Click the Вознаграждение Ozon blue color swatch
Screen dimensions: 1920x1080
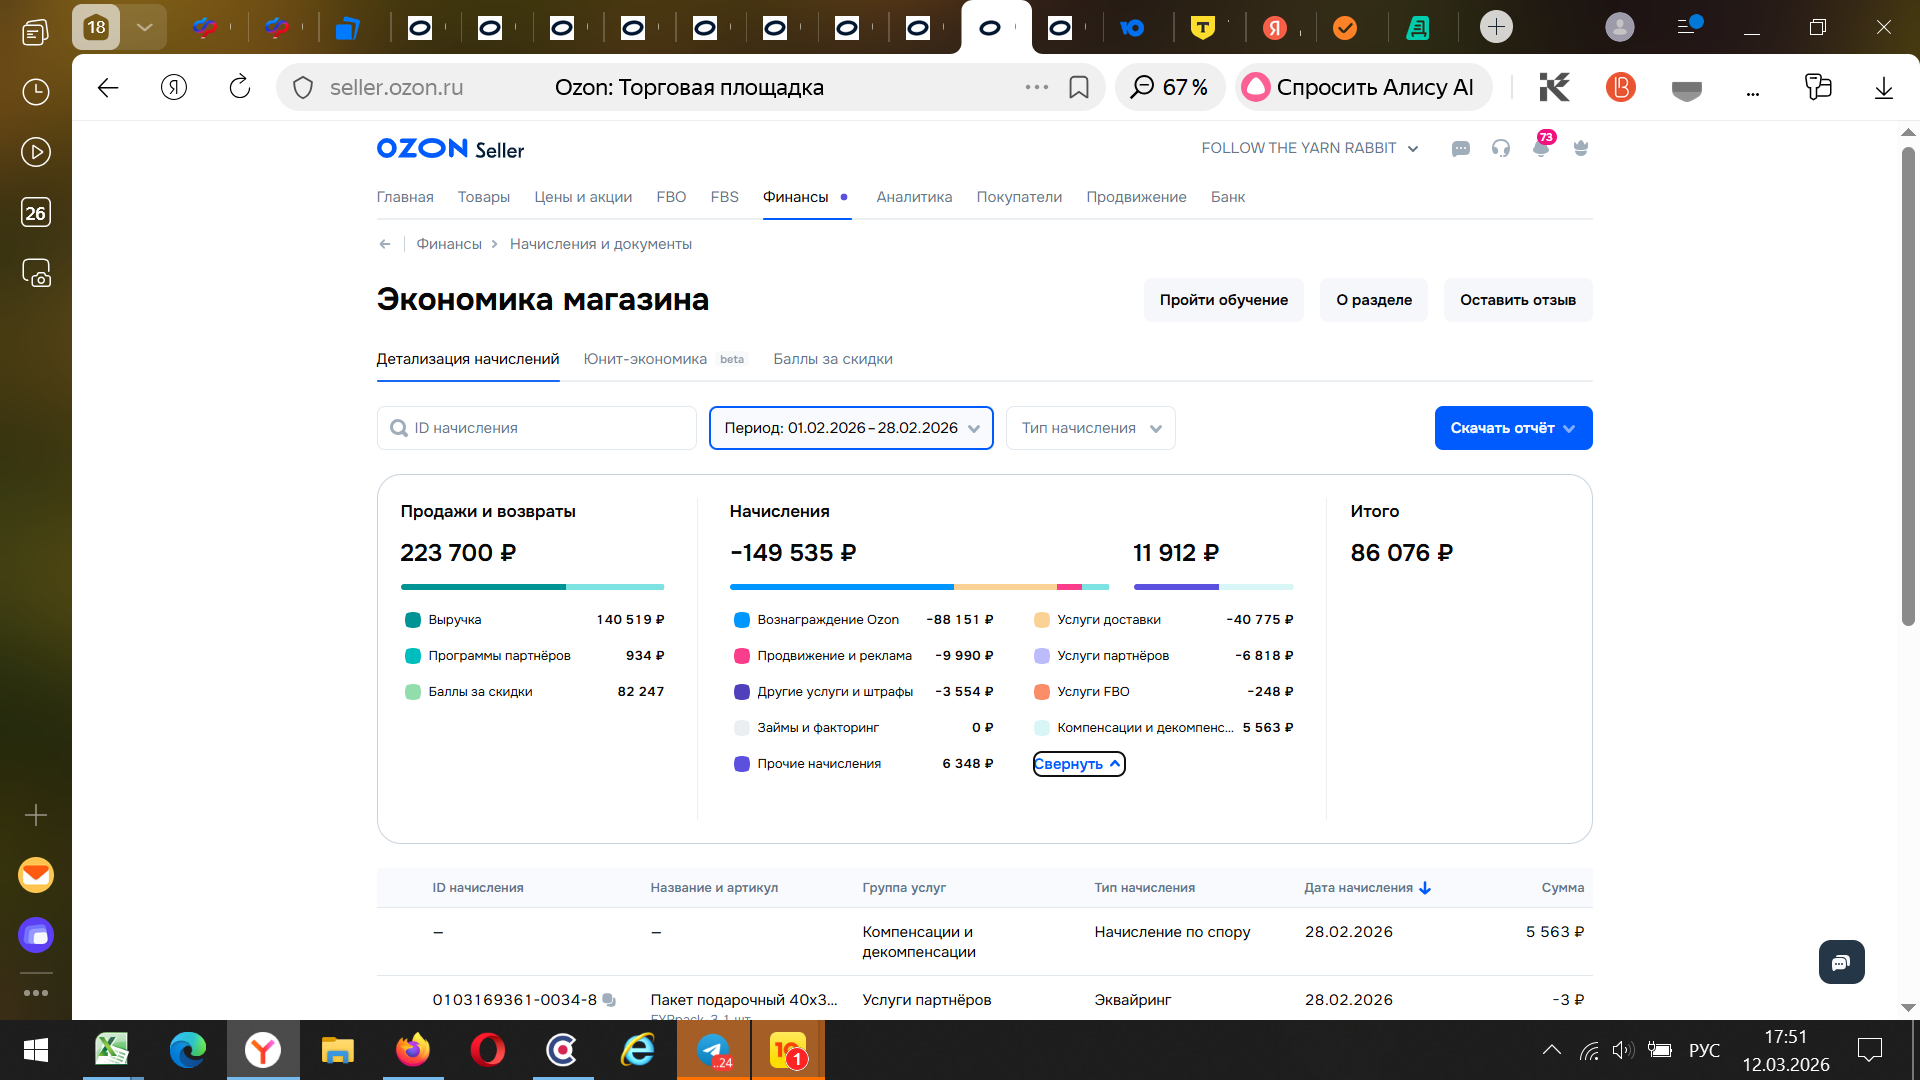(742, 620)
